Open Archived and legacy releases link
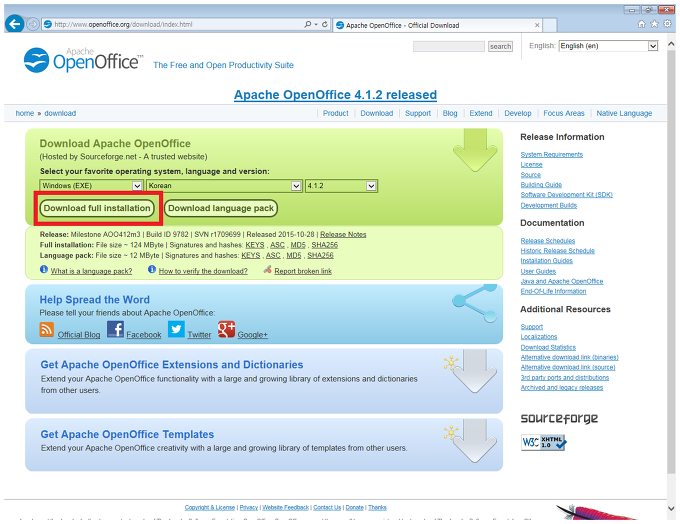This screenshot has width=680, height=524. point(562,387)
